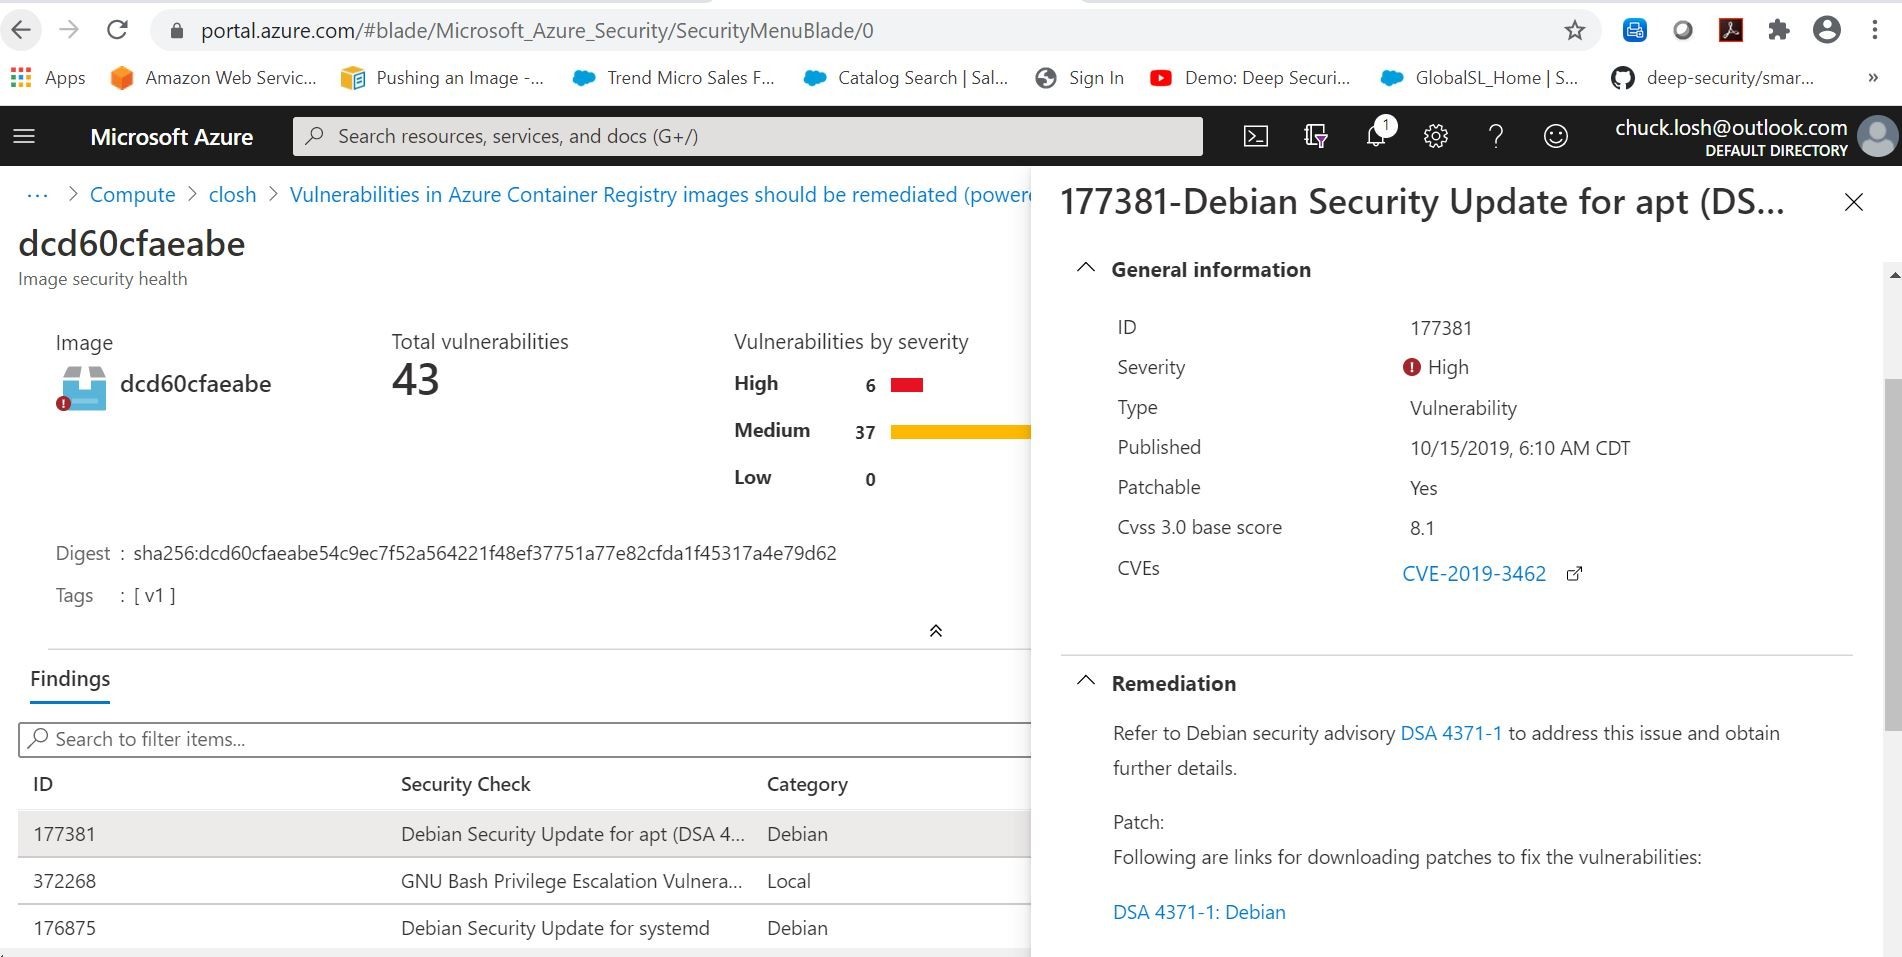
Task: Click details panel vertical scrollbar
Action: coord(1892,555)
